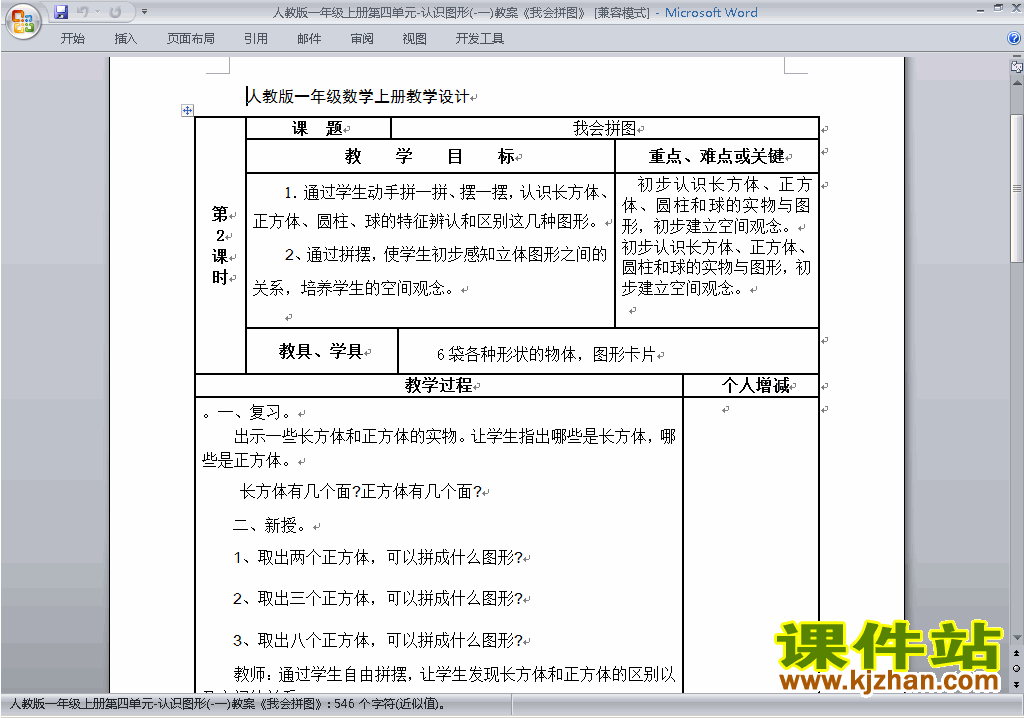Viewport: 1024px width, 718px height.
Task: Click the Save floppy disk icon
Action: click(61, 12)
